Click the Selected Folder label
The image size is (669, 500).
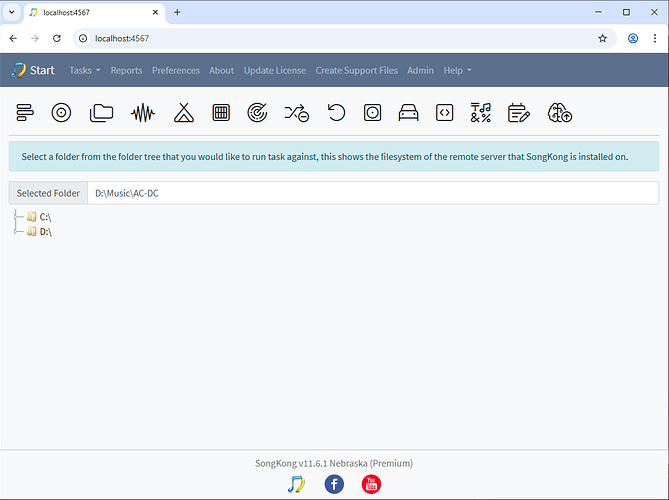(x=48, y=193)
